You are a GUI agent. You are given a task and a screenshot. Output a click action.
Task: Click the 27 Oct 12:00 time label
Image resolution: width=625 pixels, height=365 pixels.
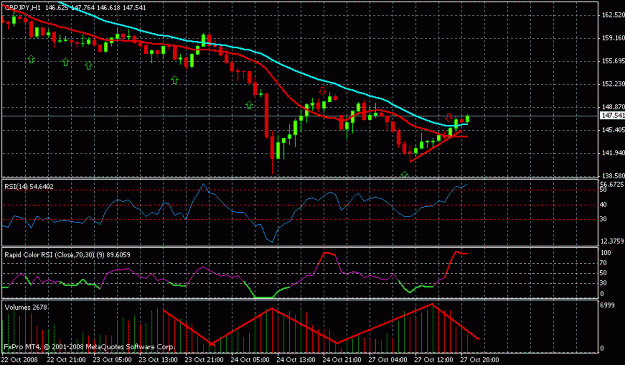click(x=434, y=359)
